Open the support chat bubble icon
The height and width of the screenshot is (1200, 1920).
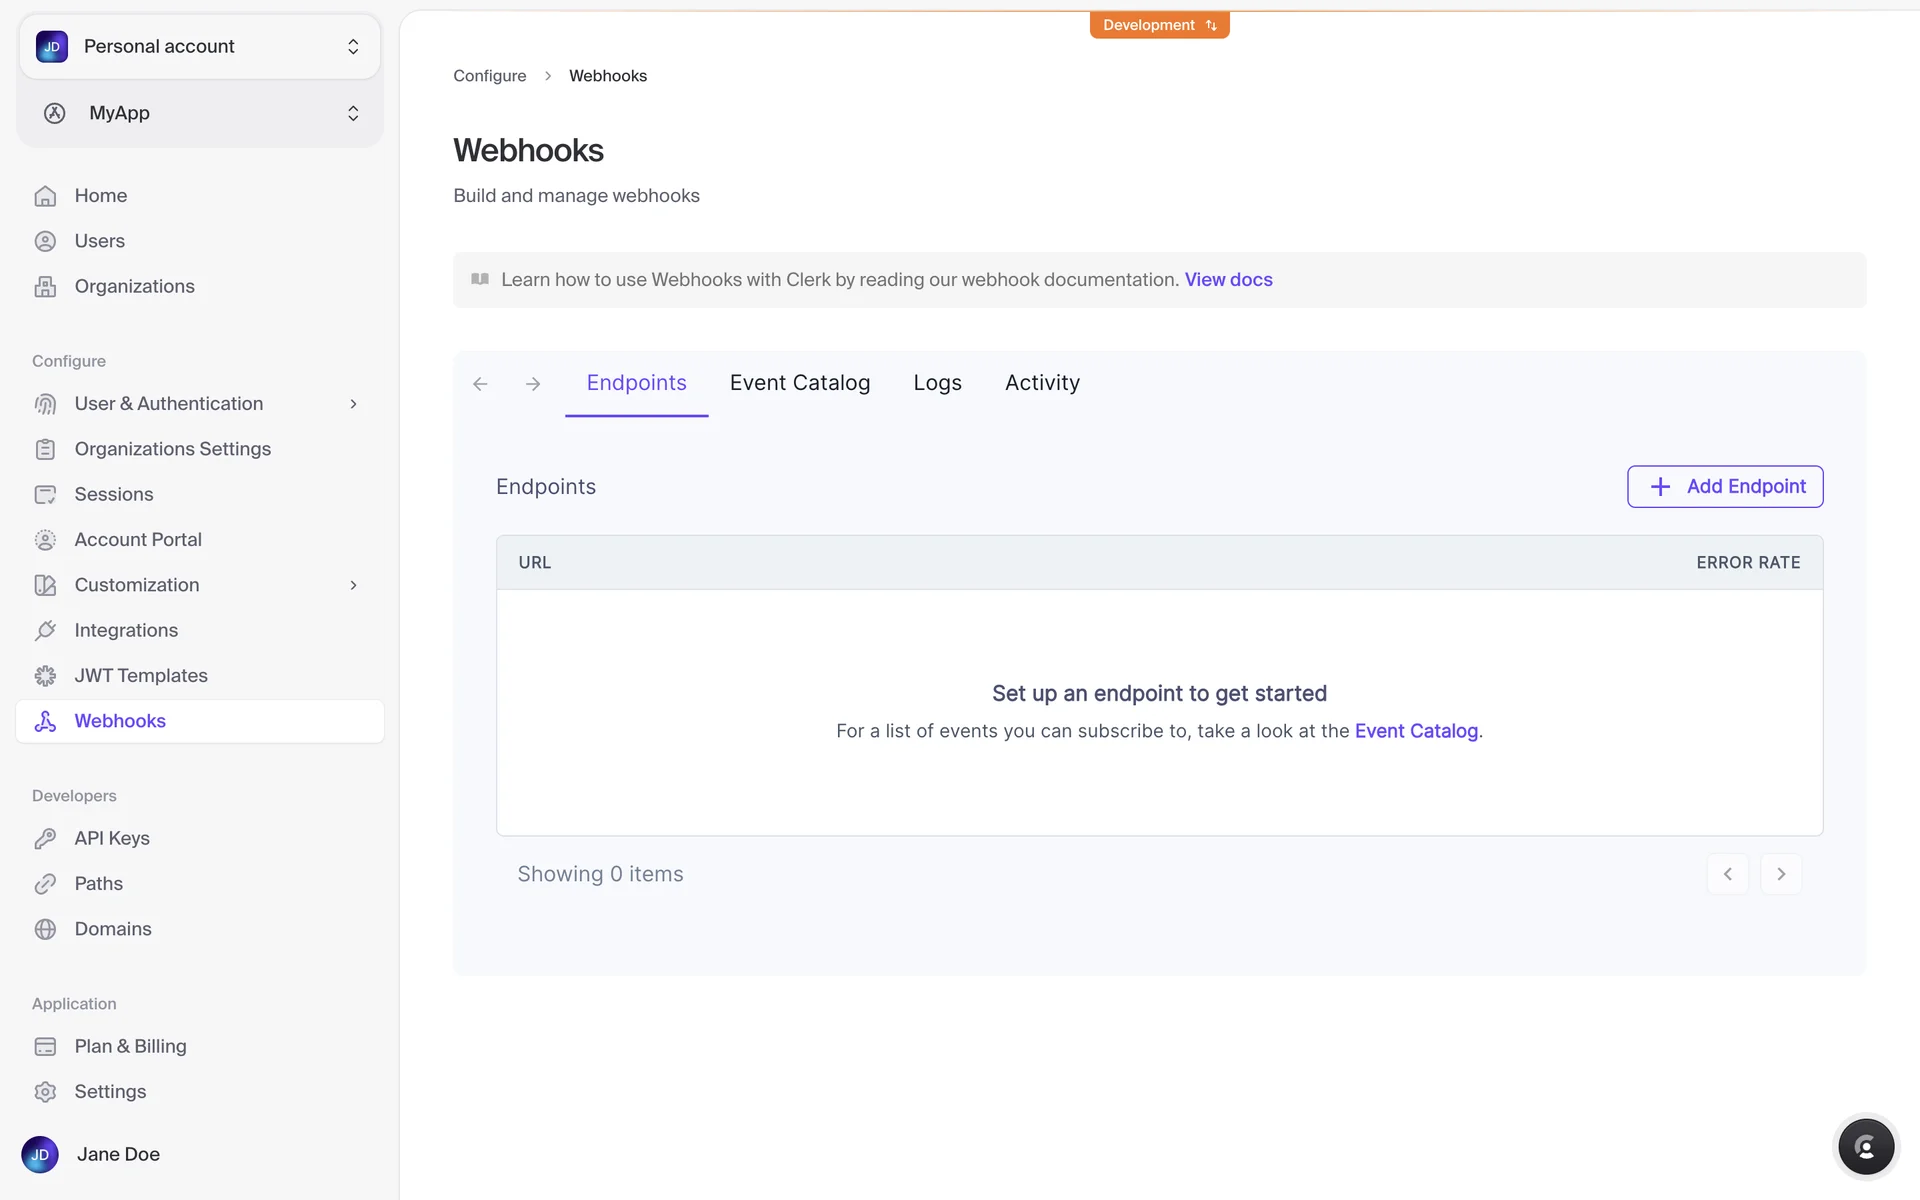coord(1865,1146)
